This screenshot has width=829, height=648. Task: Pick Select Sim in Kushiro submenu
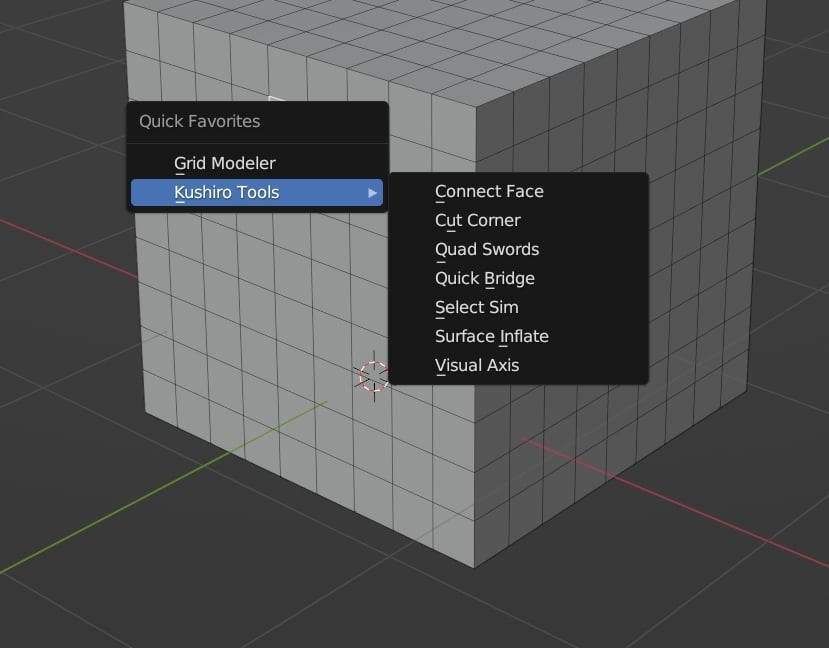coord(518,308)
